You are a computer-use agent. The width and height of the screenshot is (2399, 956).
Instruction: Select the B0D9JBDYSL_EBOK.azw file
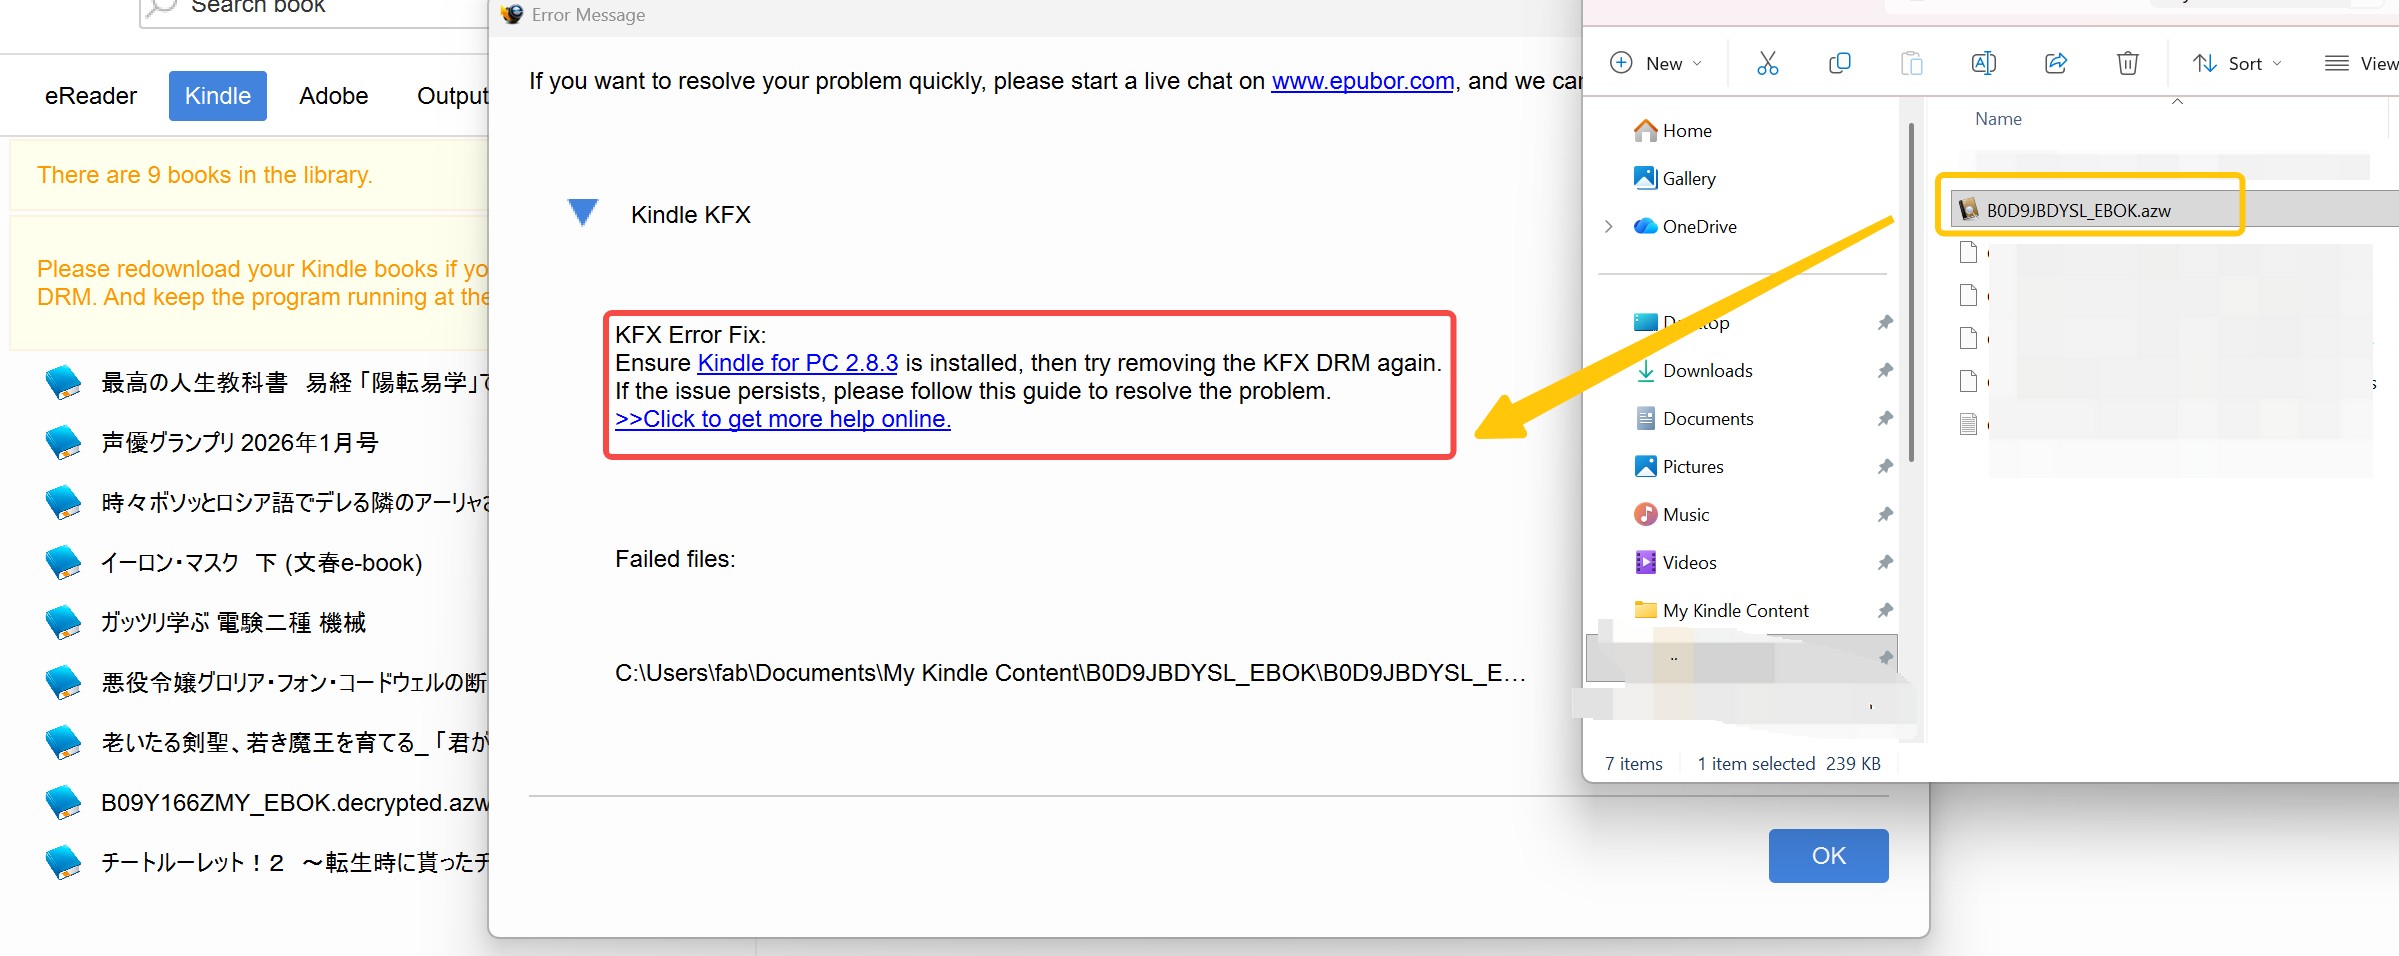click(2175, 210)
